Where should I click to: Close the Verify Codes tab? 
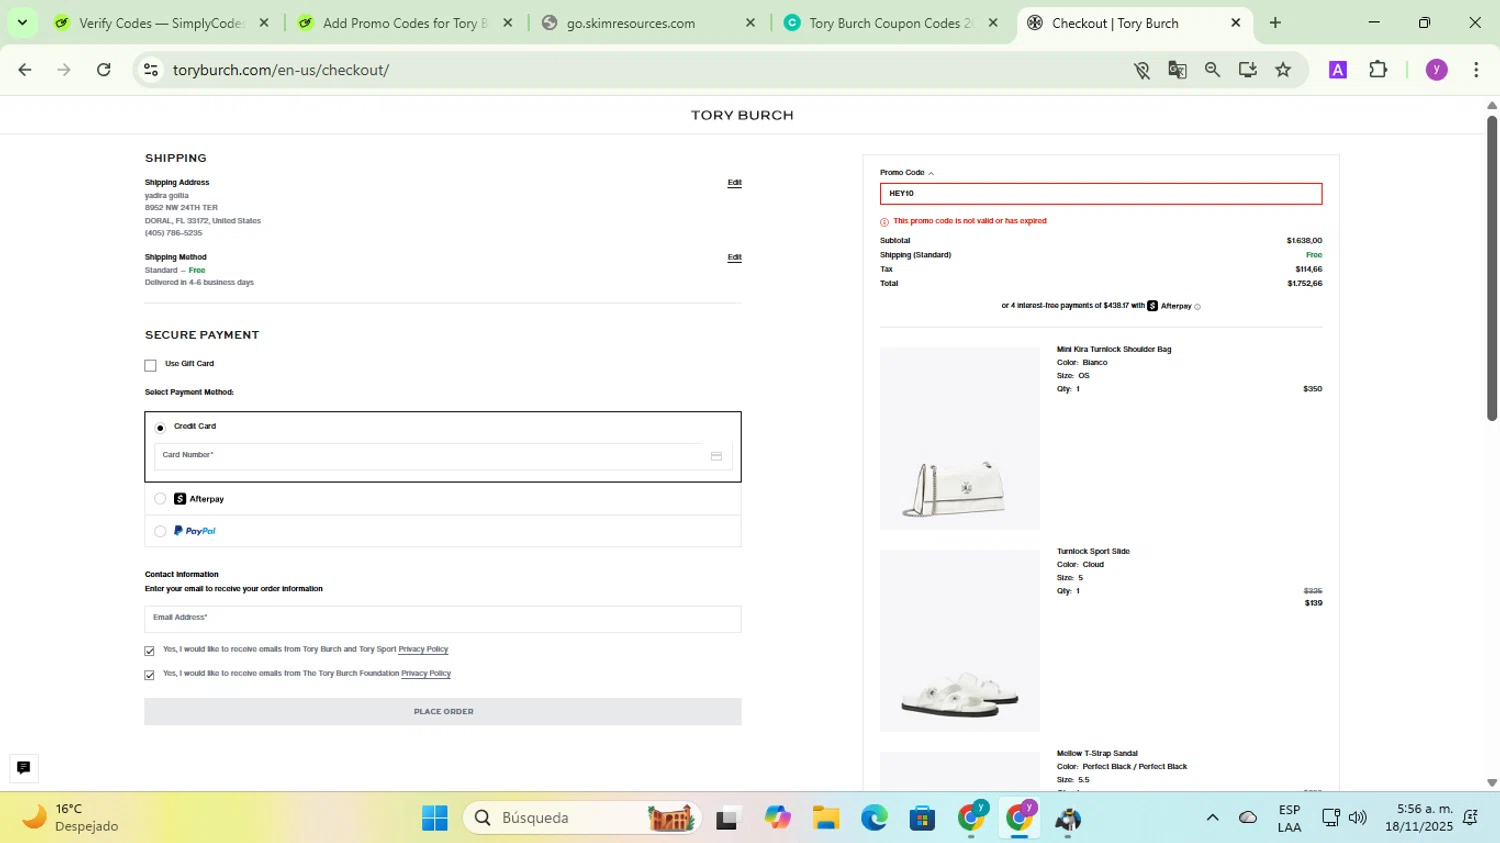coord(265,22)
